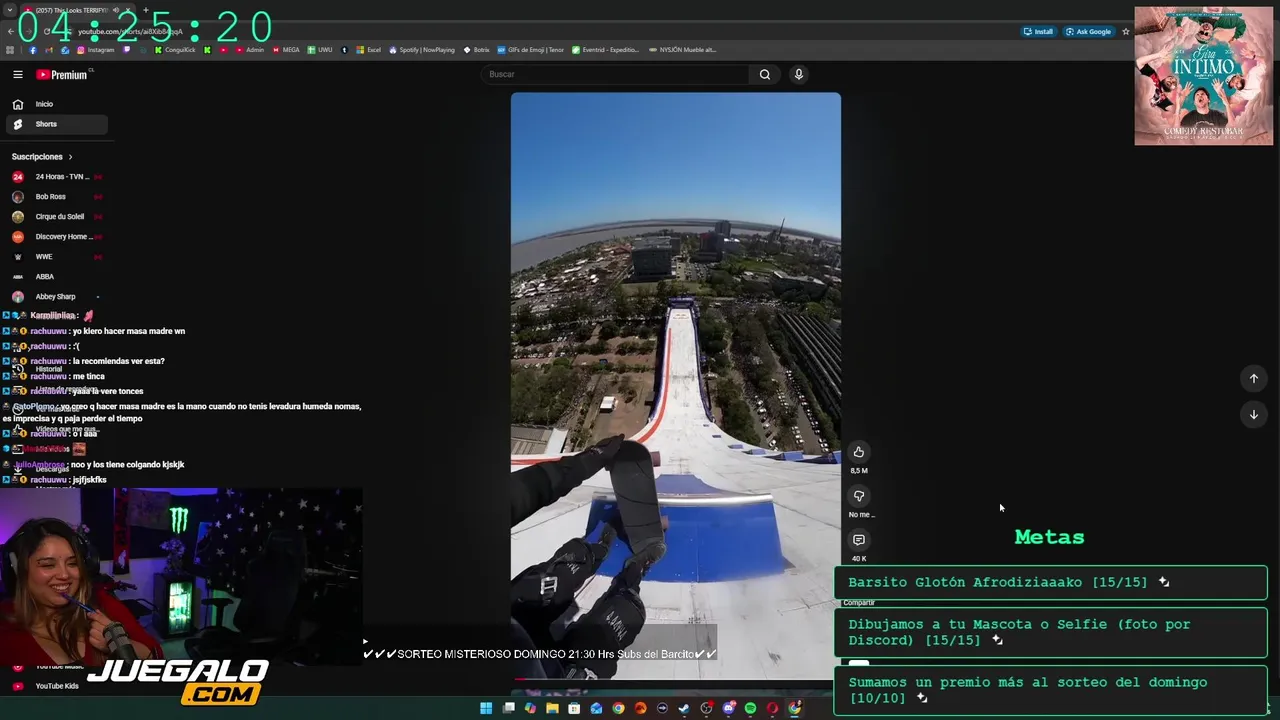Click Chrome's Install app button
Image resolution: width=1280 pixels, height=720 pixels.
click(x=1038, y=31)
